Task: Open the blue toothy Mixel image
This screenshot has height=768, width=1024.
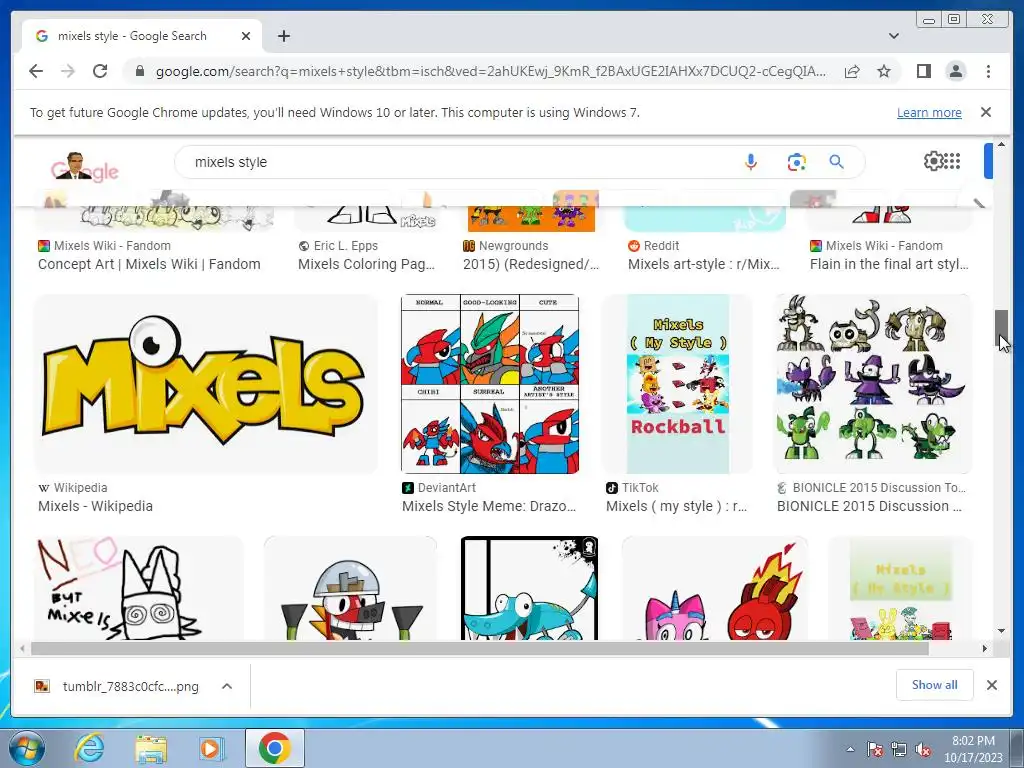Action: (x=529, y=588)
